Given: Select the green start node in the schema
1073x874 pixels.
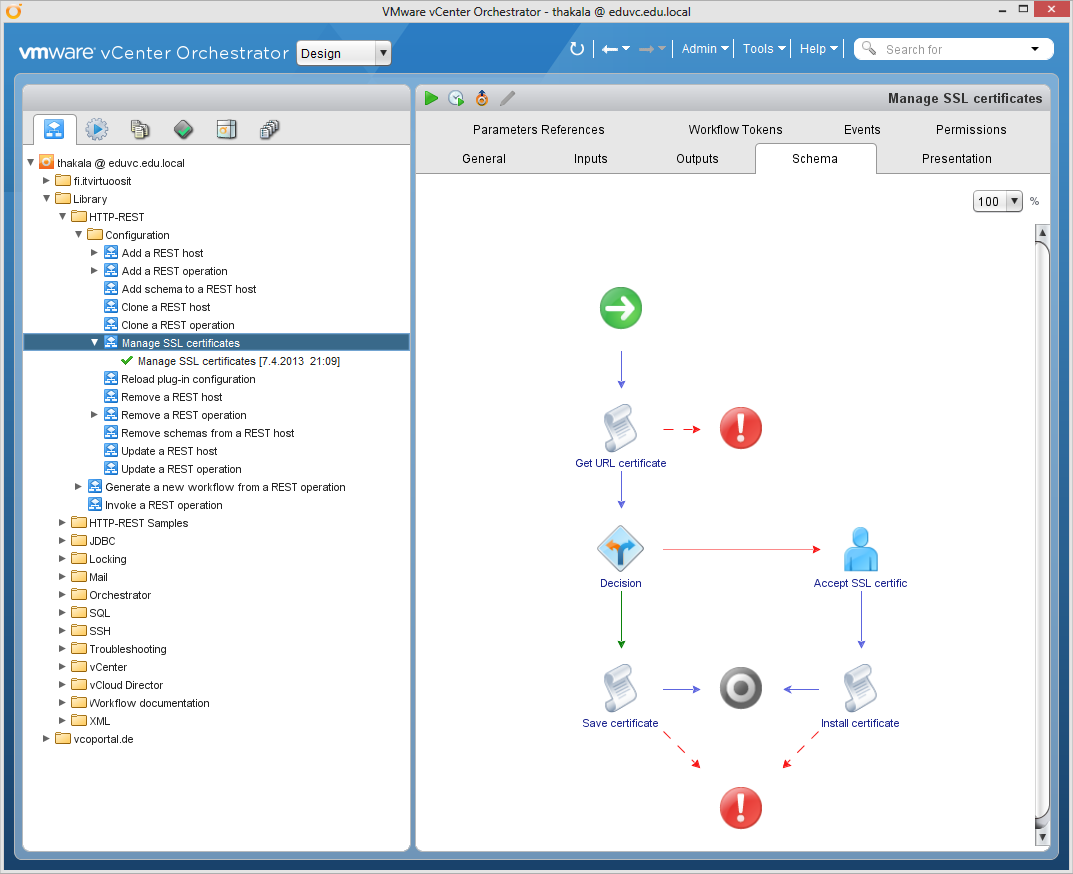Looking at the screenshot, I should 621,308.
